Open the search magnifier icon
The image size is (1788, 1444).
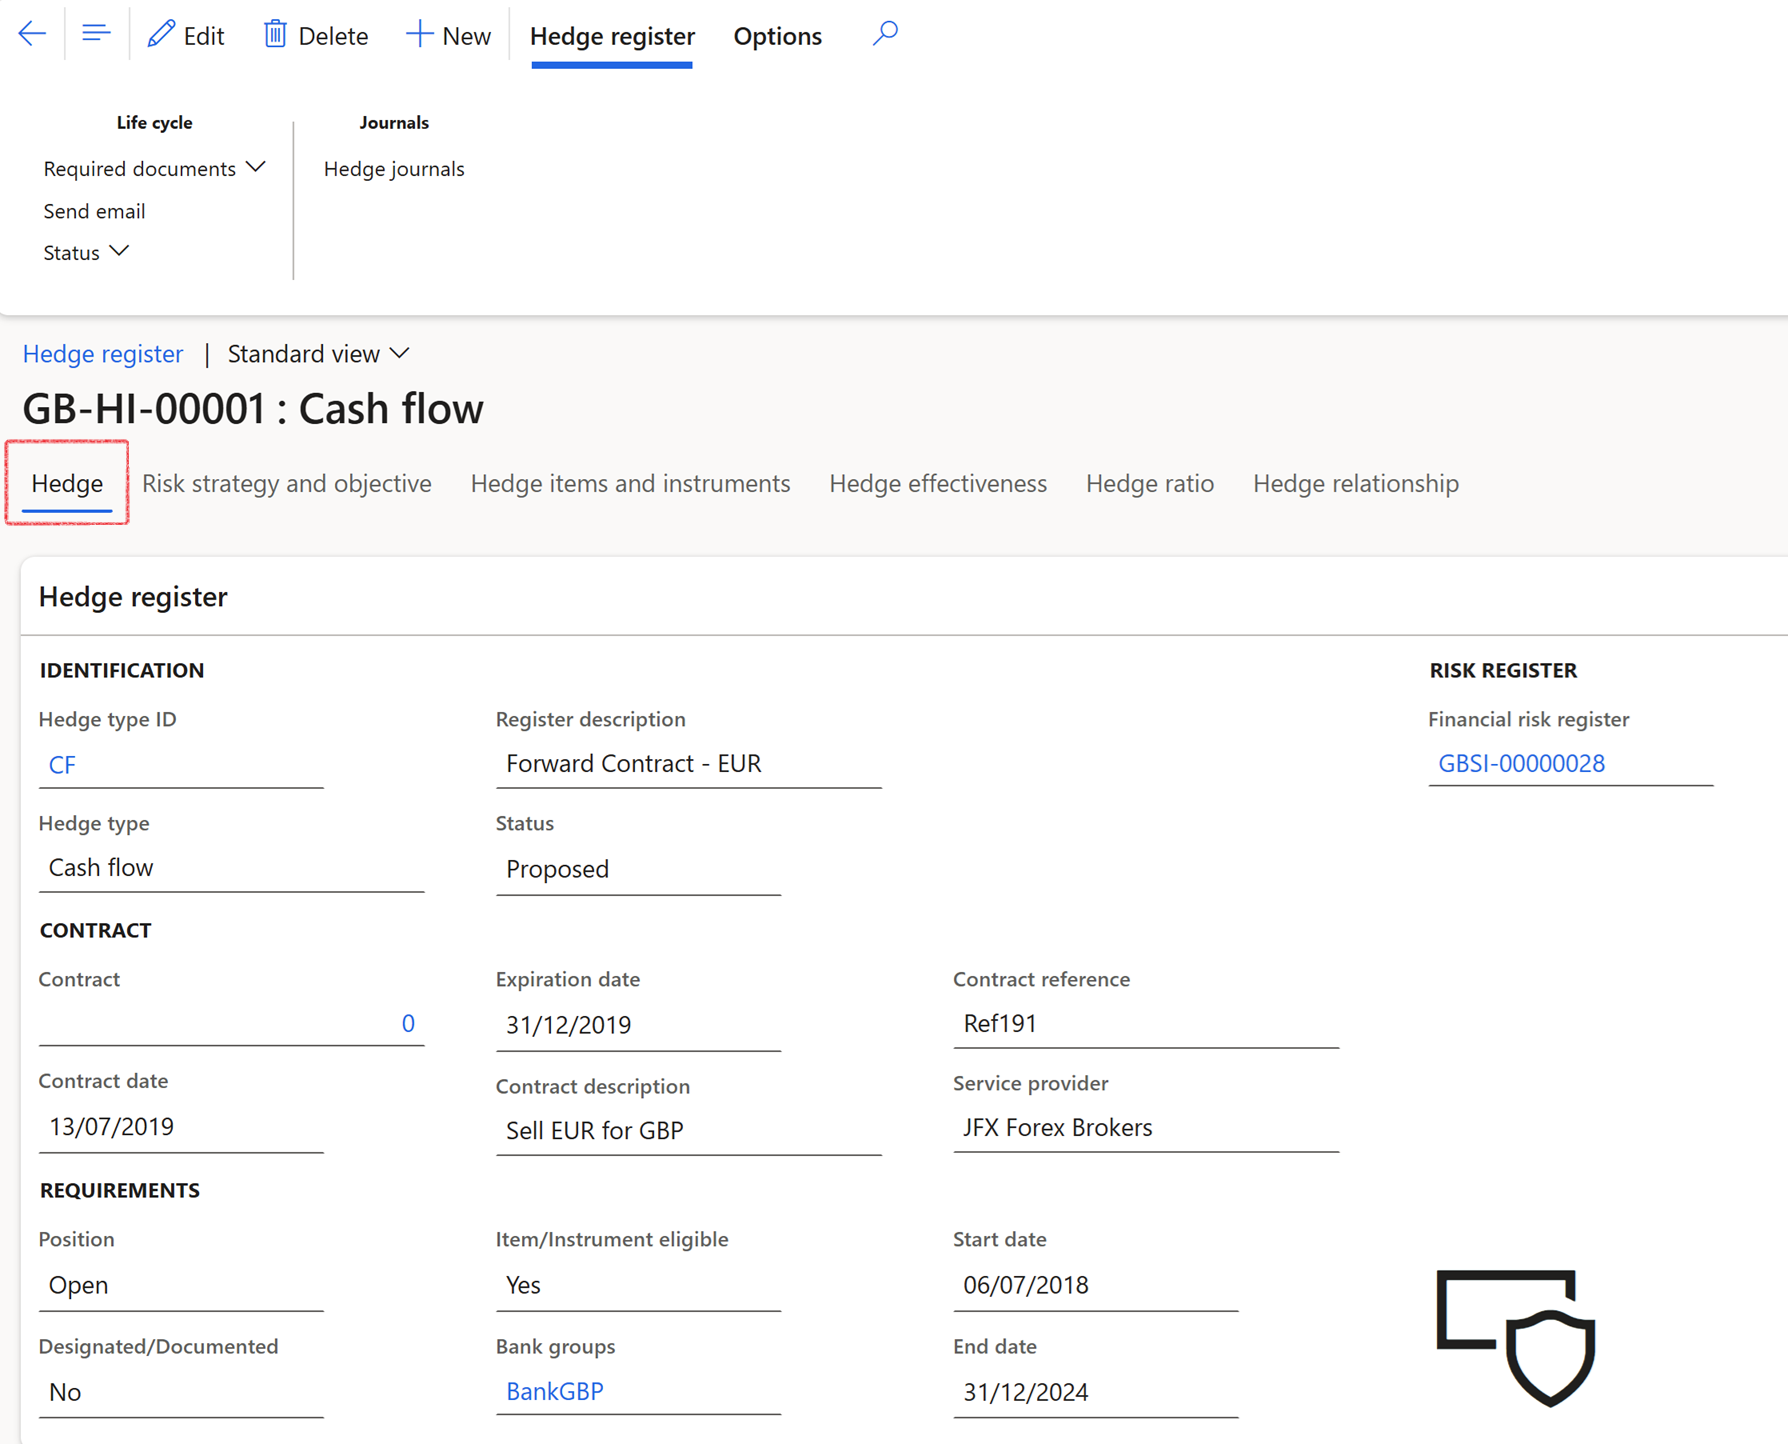coord(884,34)
